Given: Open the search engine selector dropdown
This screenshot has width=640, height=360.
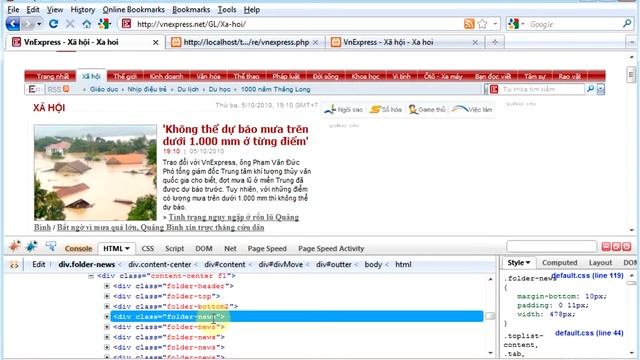Looking at the screenshot, I should click(523, 24).
